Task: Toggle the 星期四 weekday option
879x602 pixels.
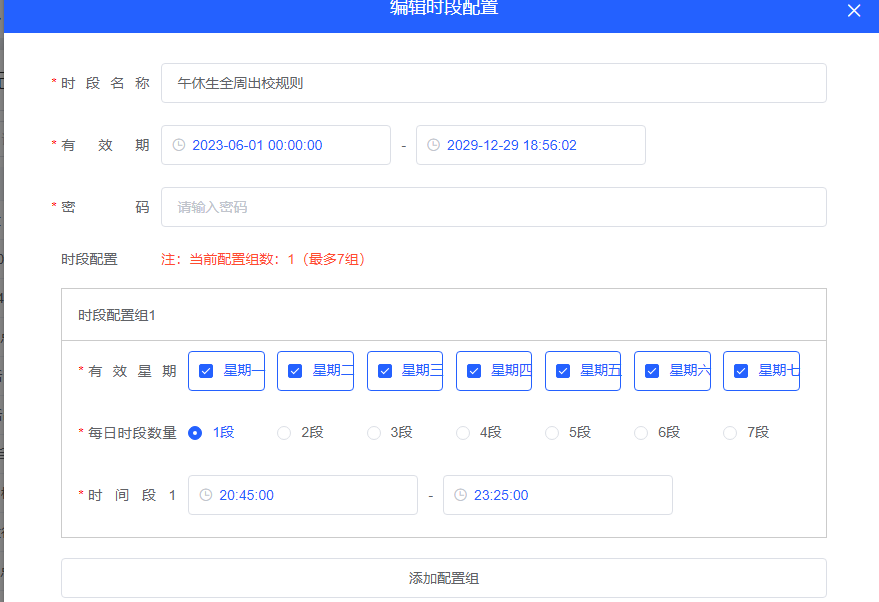Action: point(474,371)
